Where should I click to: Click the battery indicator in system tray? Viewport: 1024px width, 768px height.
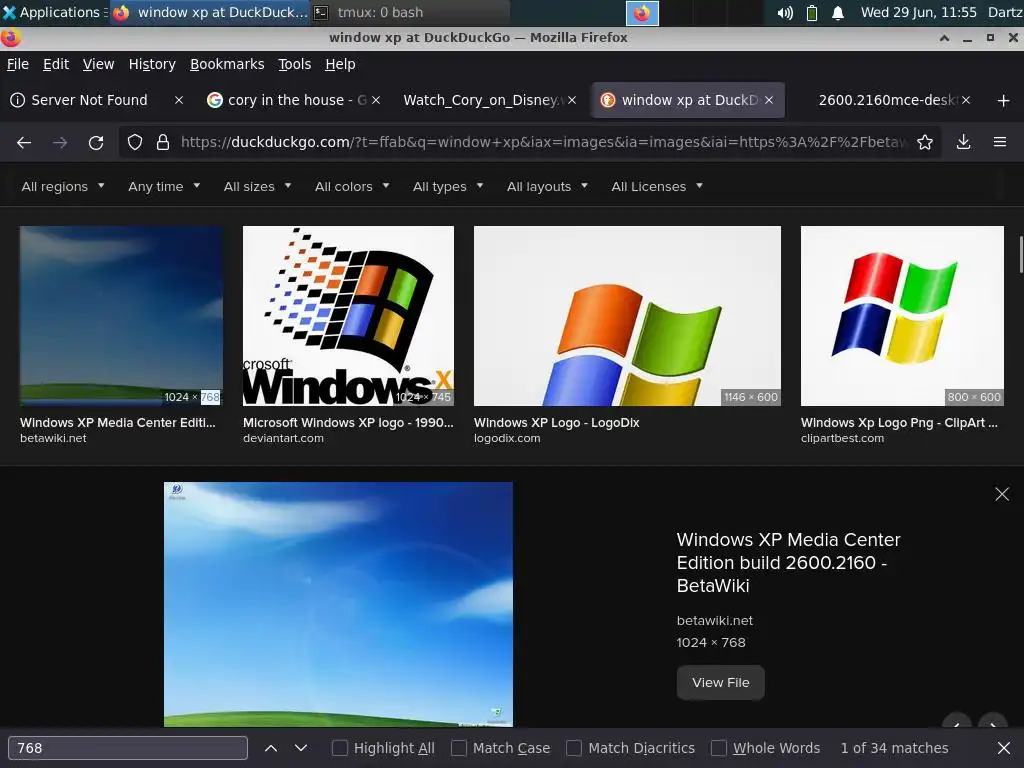pos(812,13)
